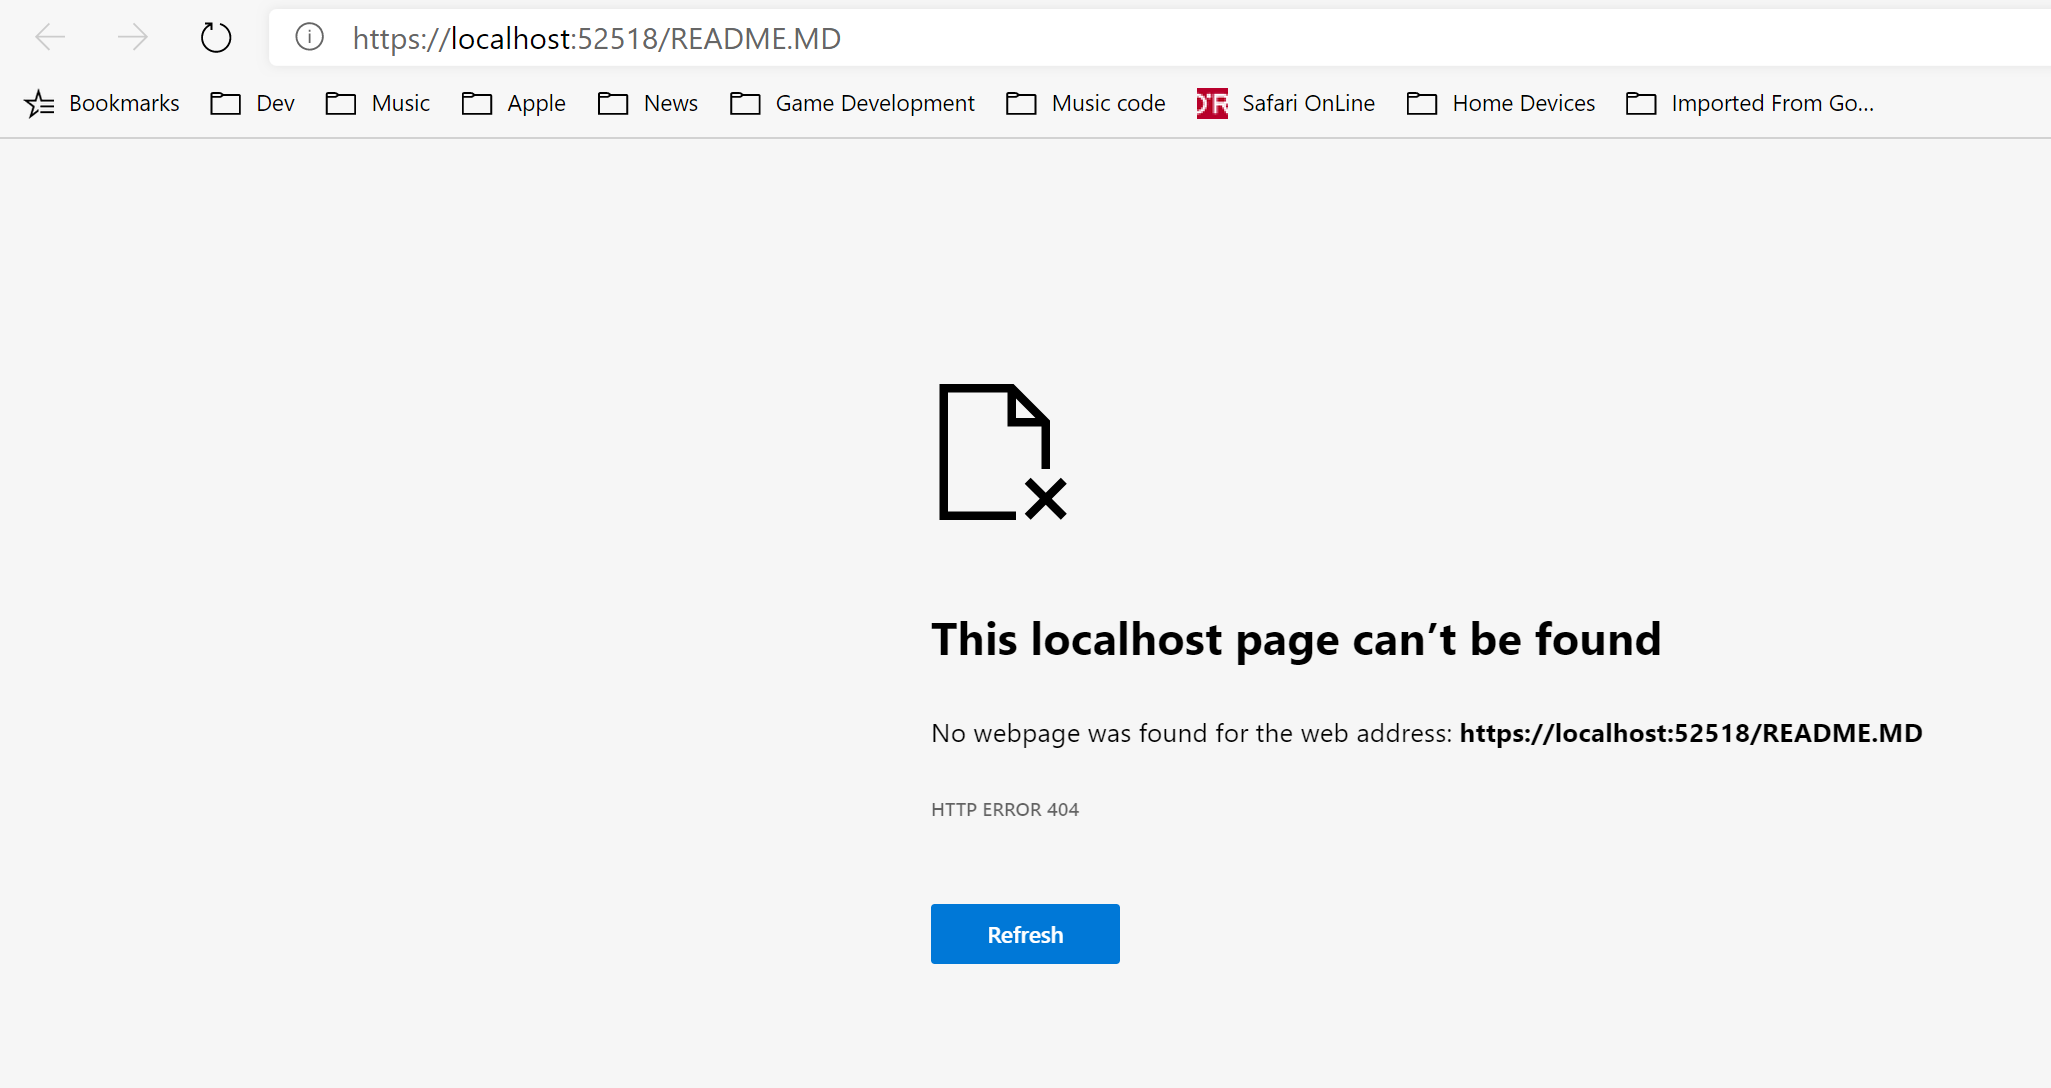Click the browser back arrow
2051x1088 pixels.
pos(50,38)
